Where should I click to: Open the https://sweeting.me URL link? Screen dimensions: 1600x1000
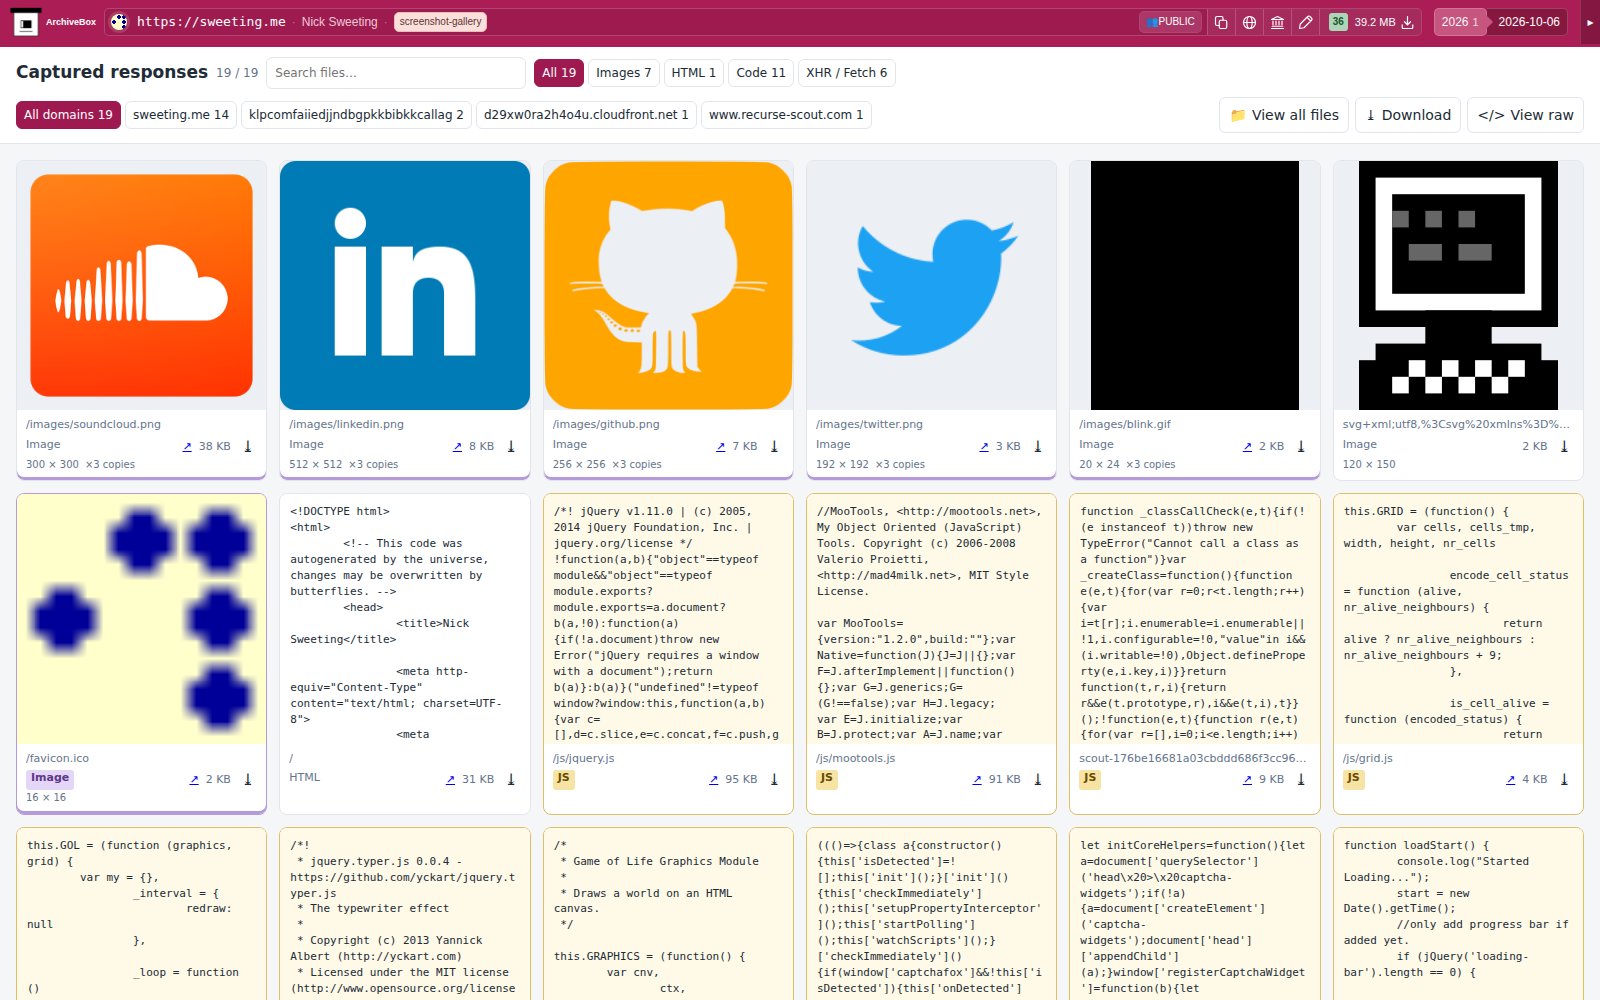(x=211, y=22)
